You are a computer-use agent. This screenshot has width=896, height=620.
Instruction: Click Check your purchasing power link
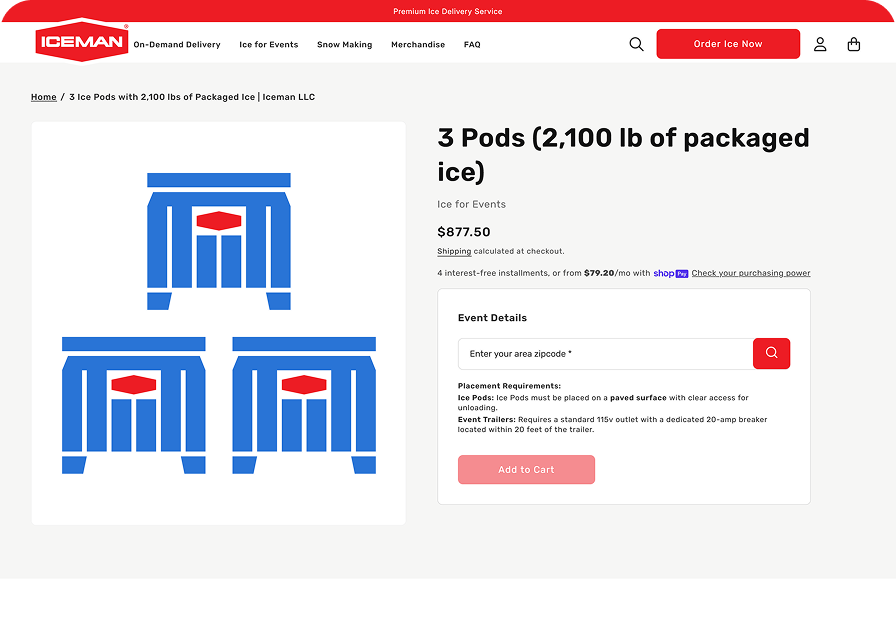[x=750, y=273]
